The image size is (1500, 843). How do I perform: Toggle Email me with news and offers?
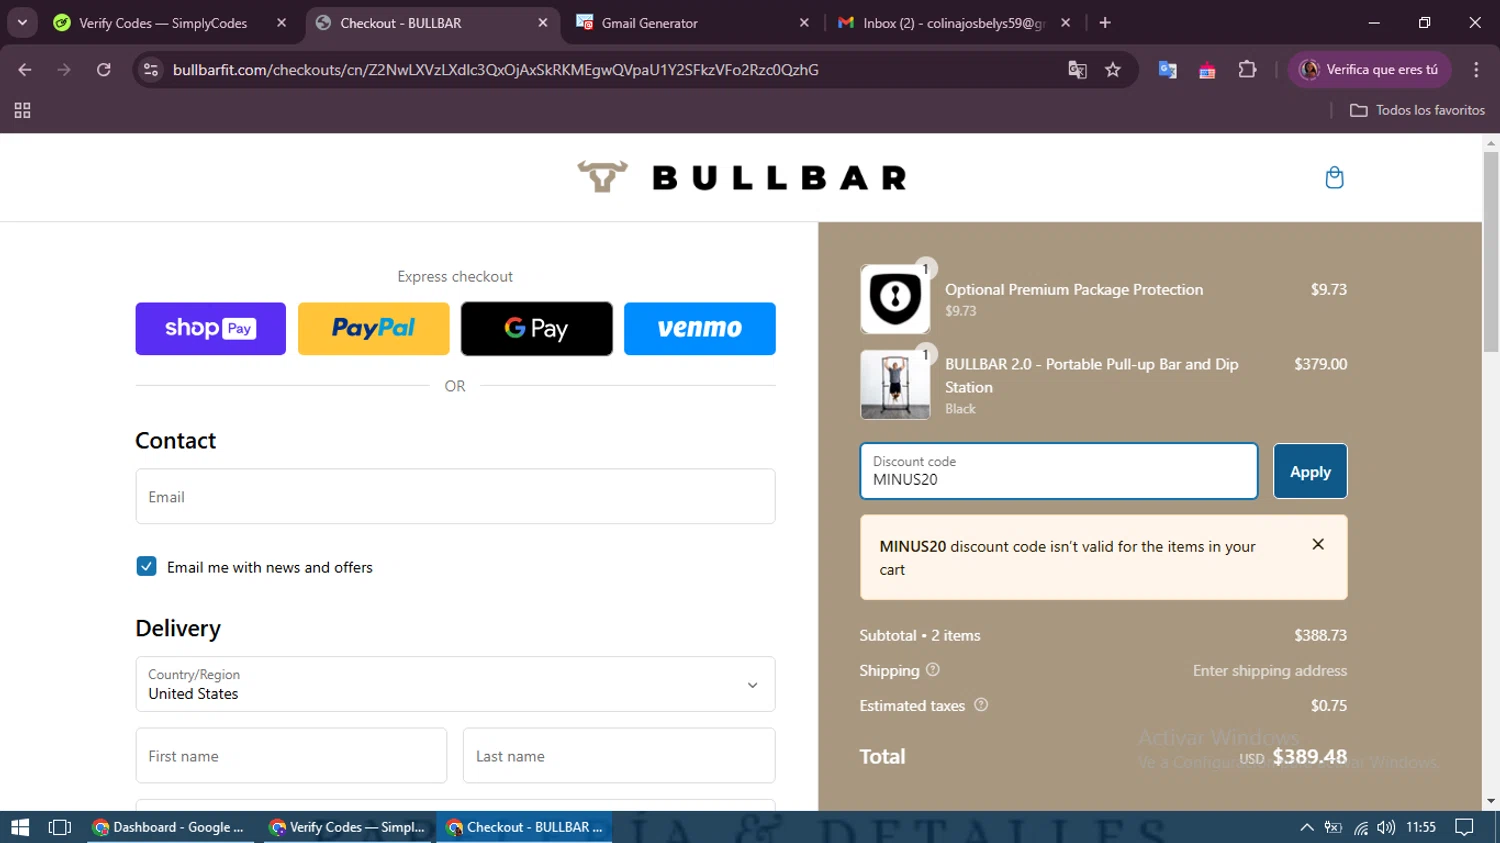tap(146, 566)
